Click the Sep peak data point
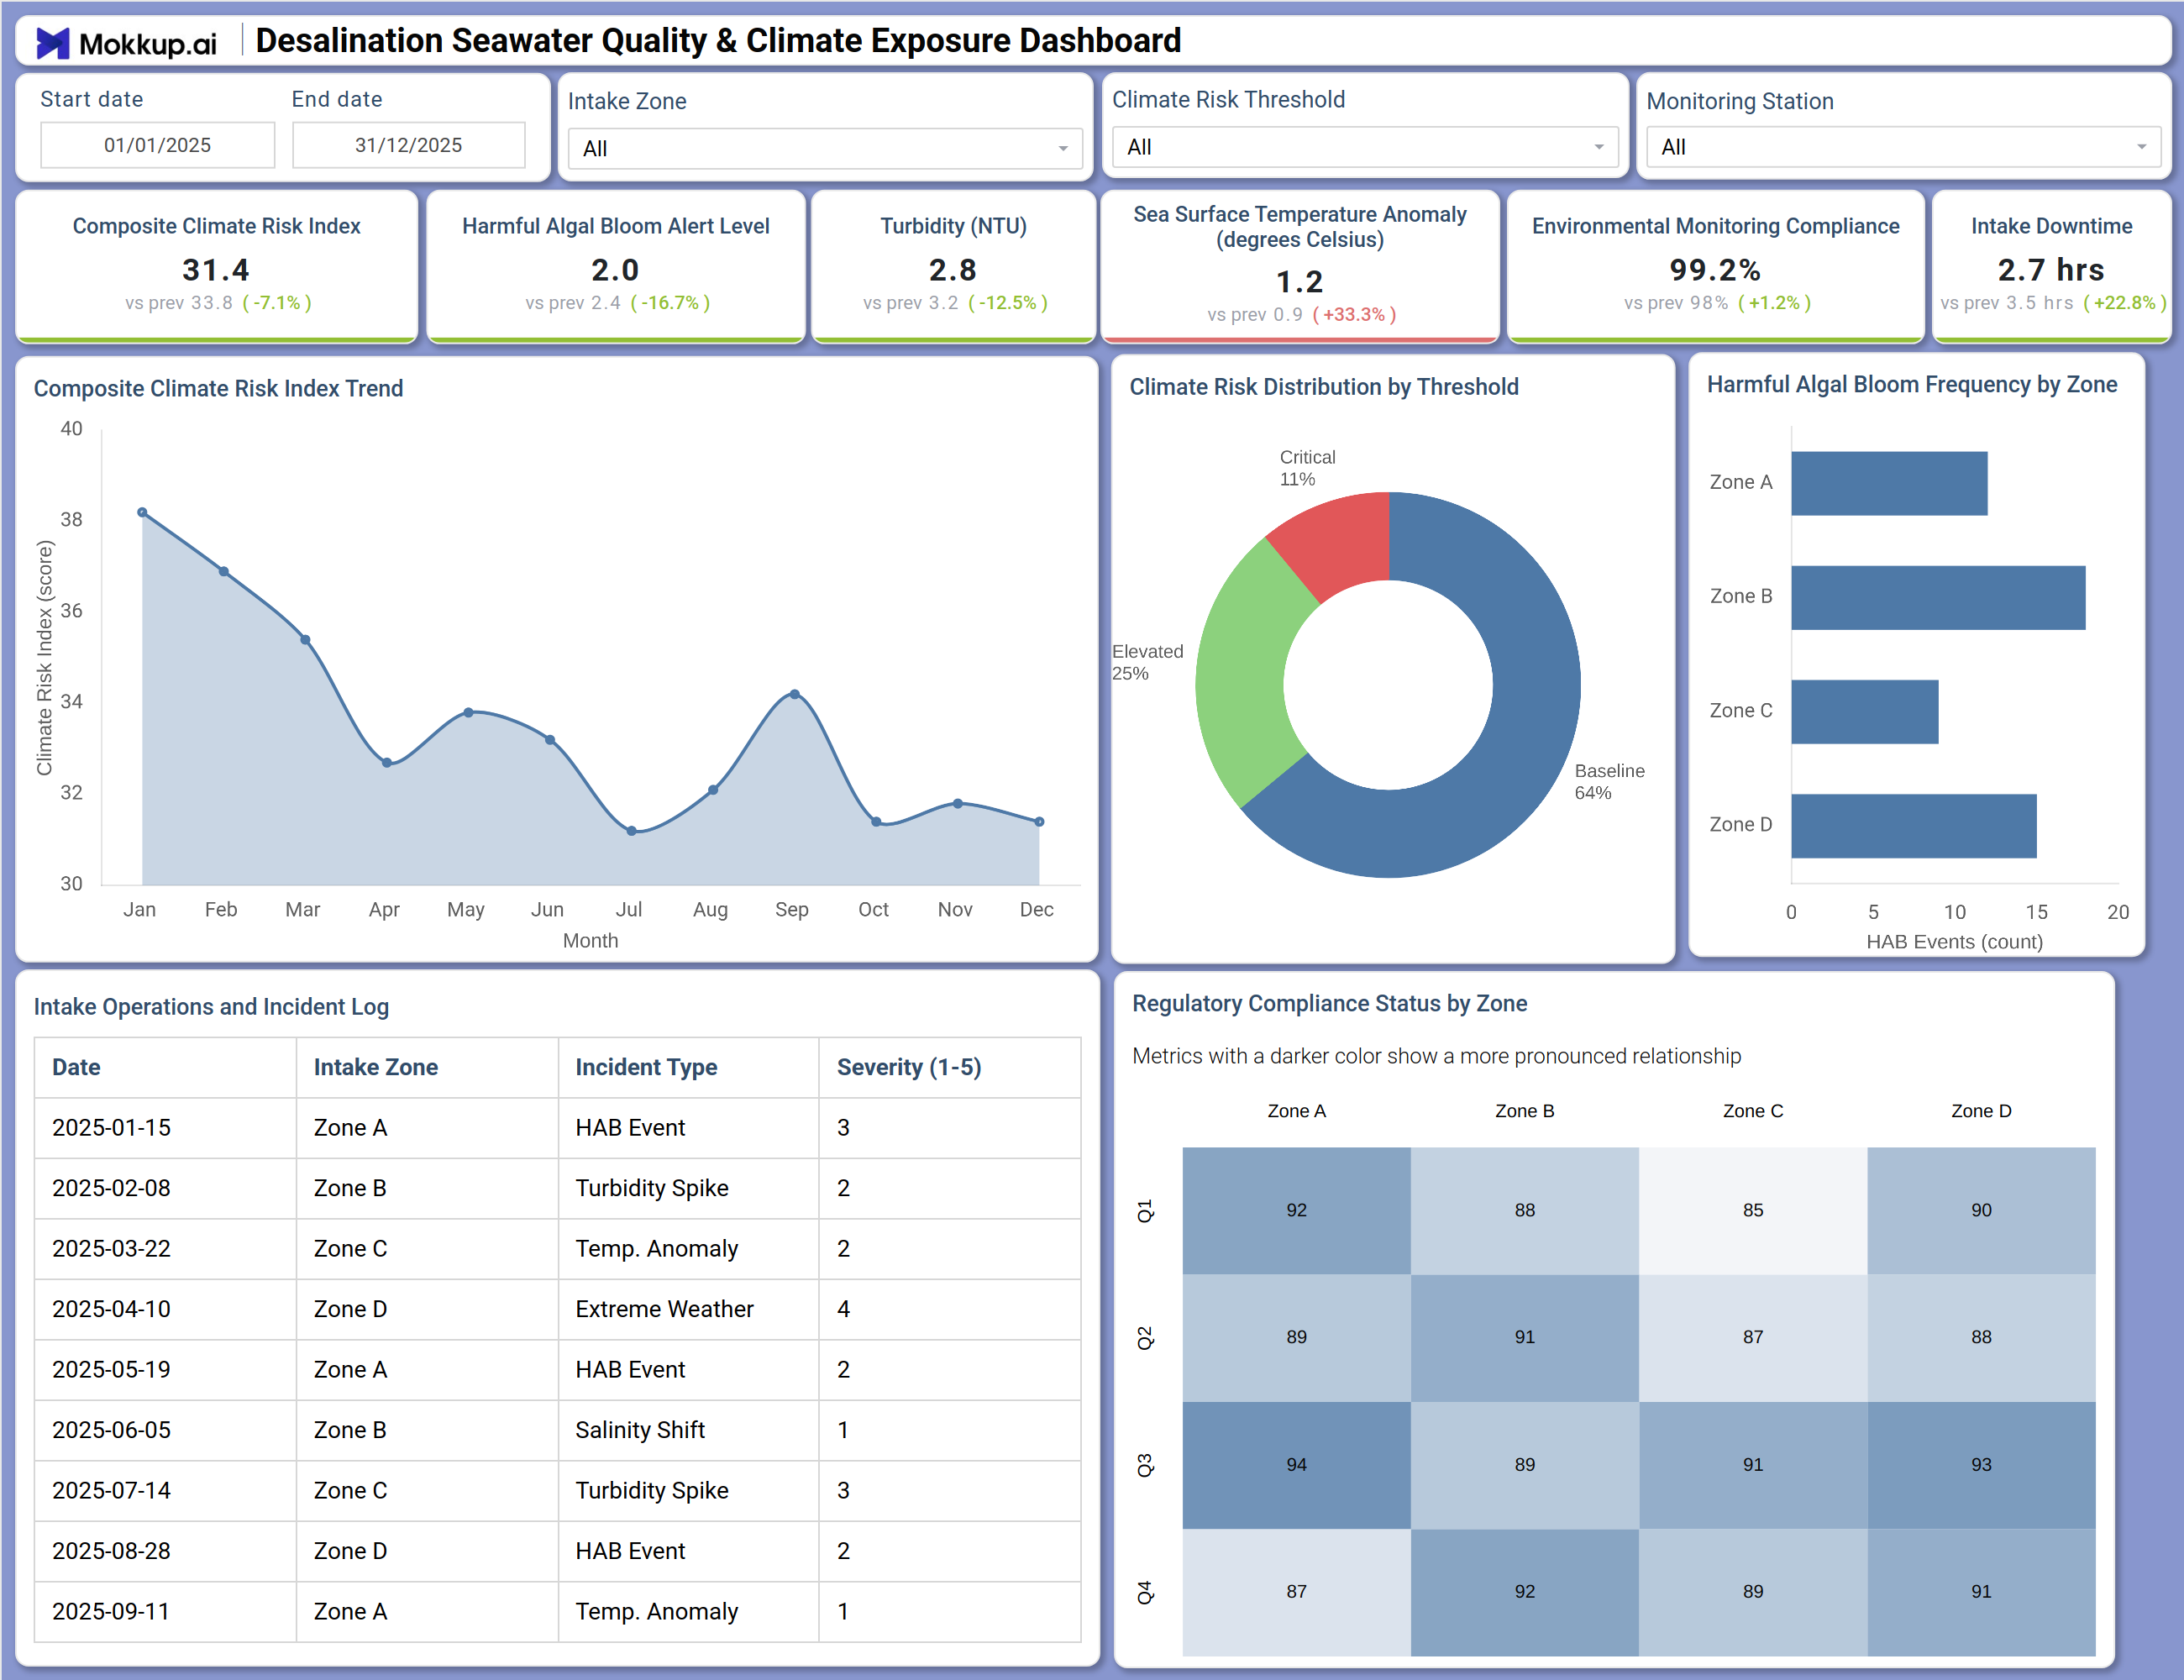 [x=795, y=693]
